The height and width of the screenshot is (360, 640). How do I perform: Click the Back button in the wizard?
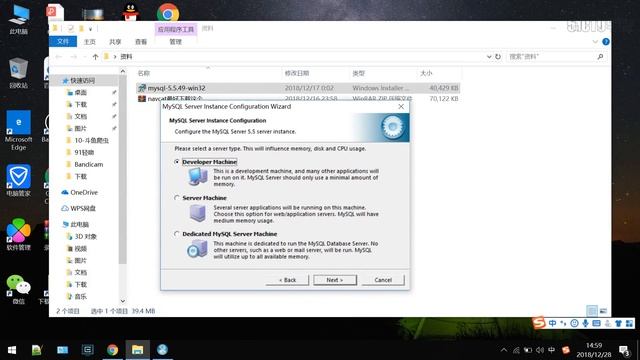pyautogui.click(x=287, y=280)
